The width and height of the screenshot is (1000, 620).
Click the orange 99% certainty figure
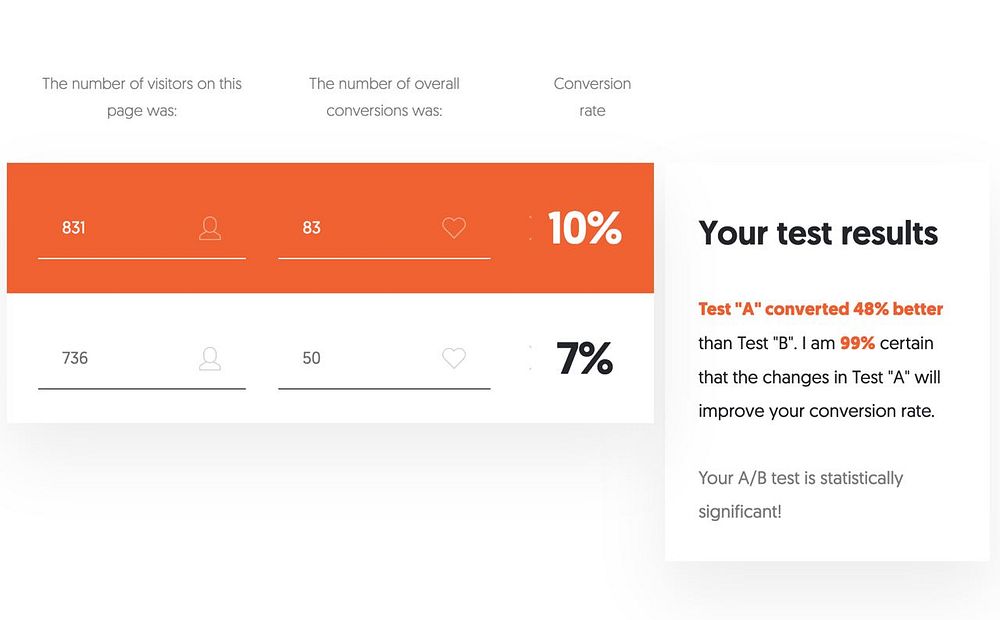[857, 343]
